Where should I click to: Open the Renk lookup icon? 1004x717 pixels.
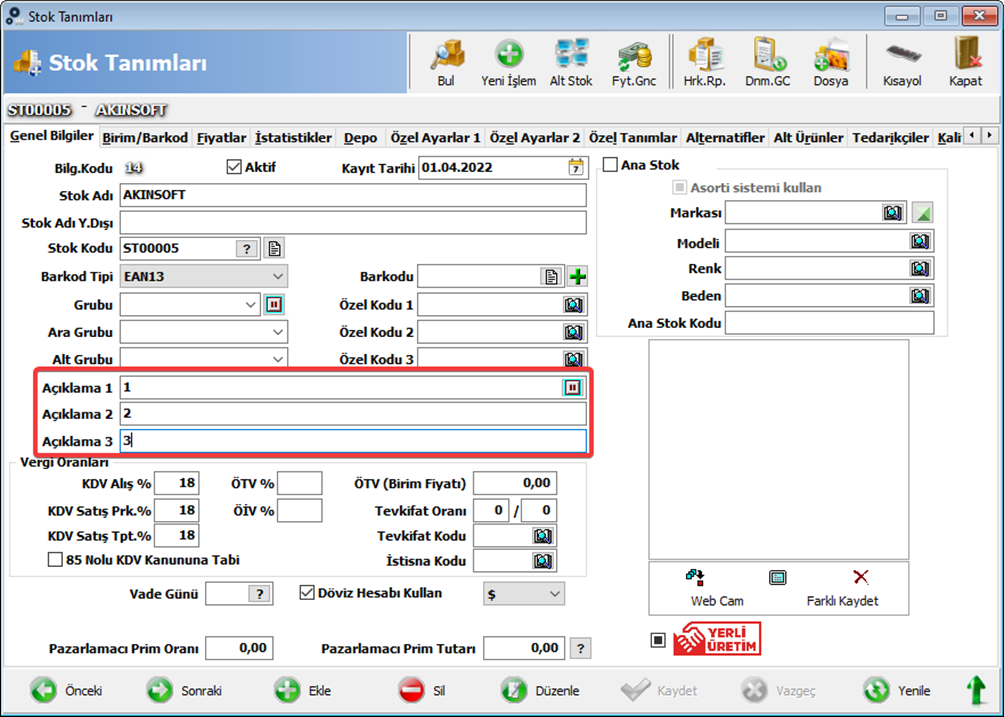tap(920, 268)
